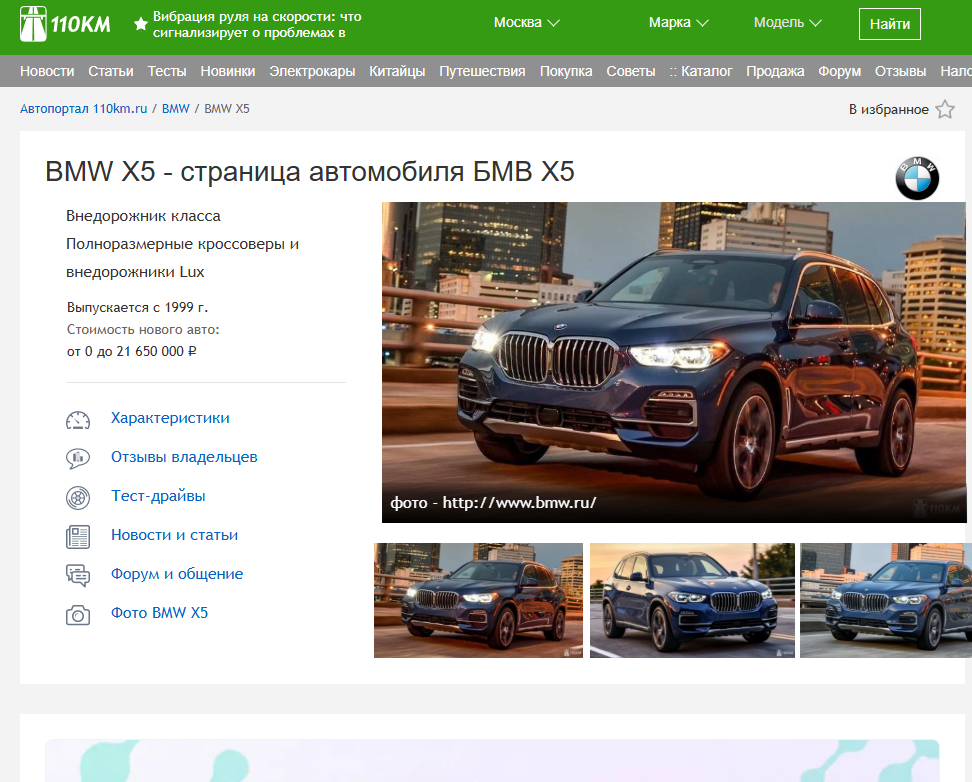Open the Отзывы menu item
The image size is (972, 782).
point(900,71)
